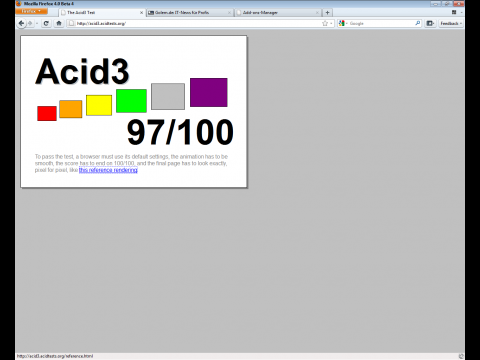Open the Google search engine selector
The height and width of the screenshot is (360, 480).
343,23
